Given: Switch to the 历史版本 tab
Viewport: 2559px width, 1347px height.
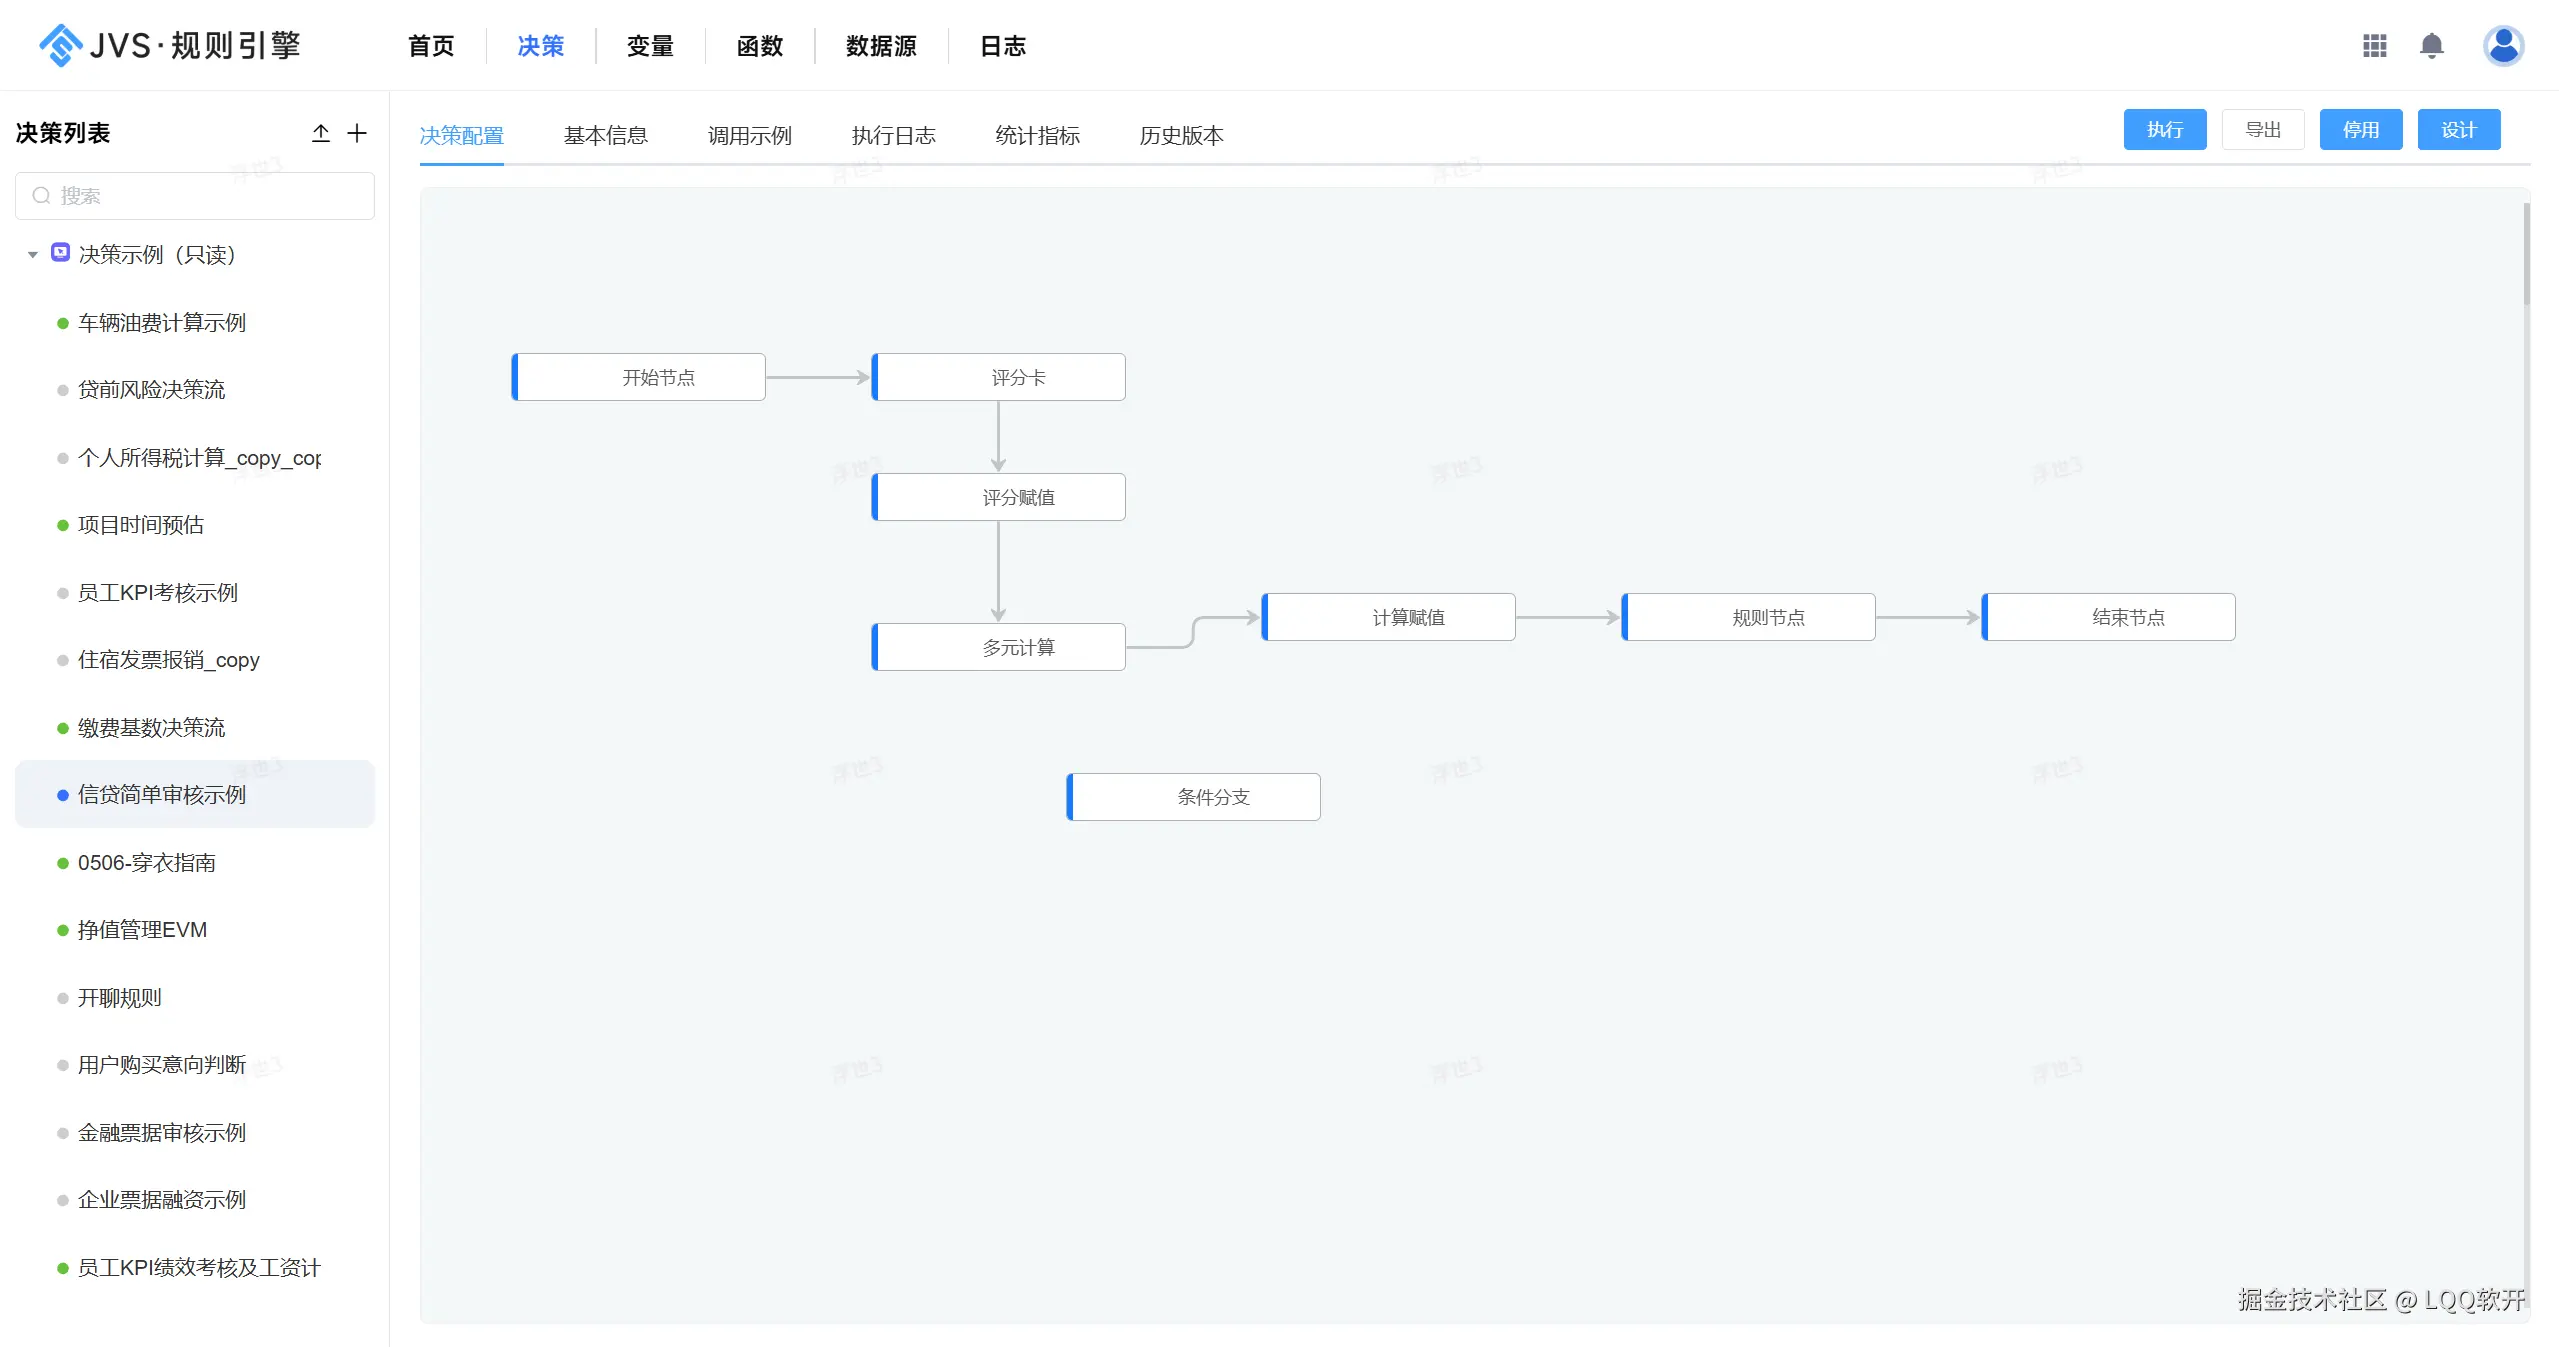Looking at the screenshot, I should click(x=1181, y=135).
